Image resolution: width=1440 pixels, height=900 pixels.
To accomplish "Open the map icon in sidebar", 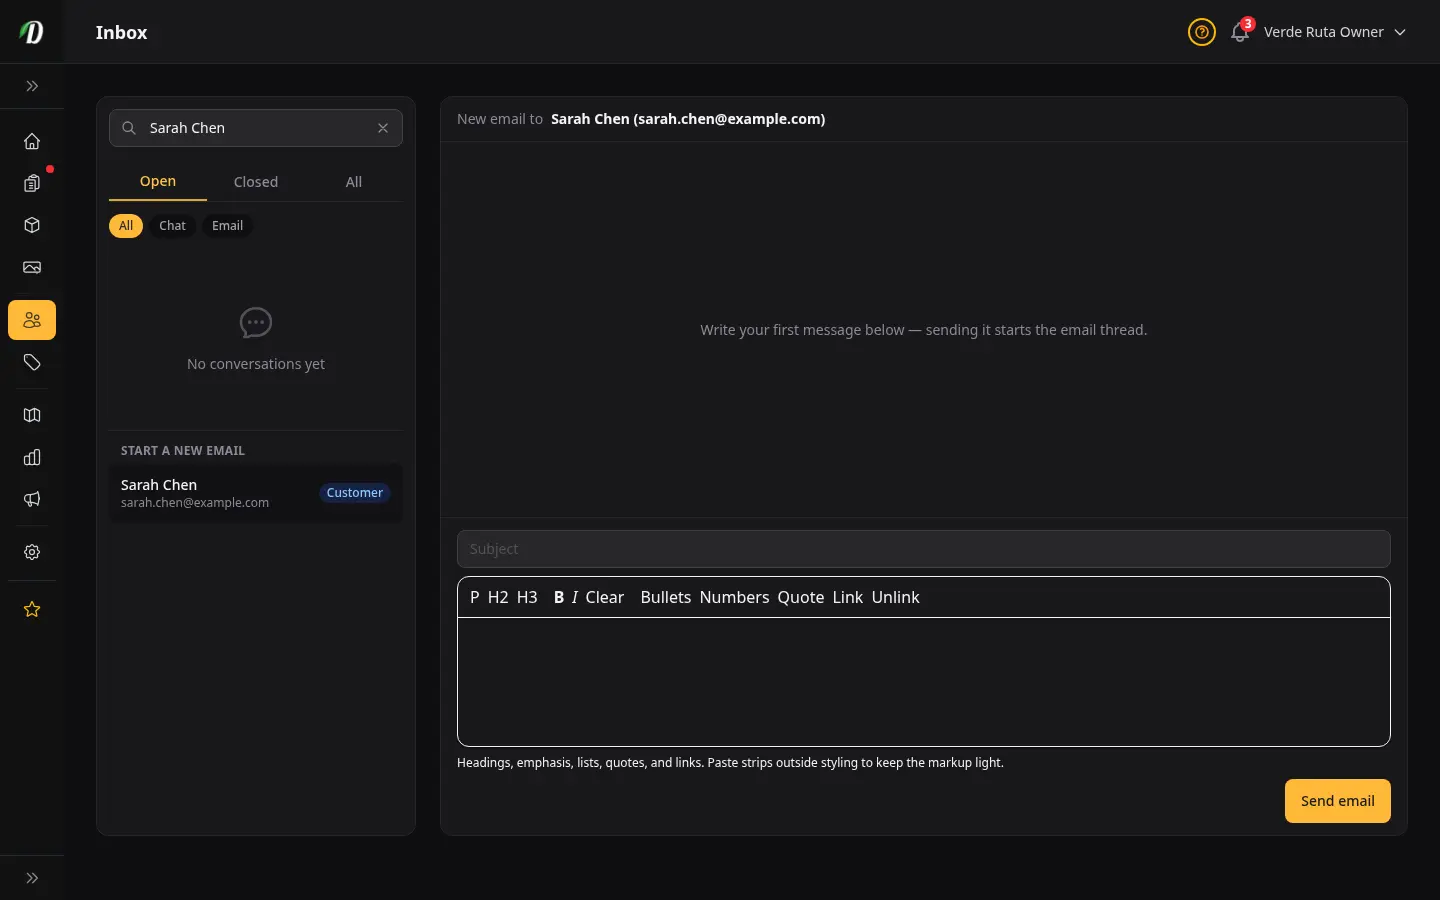I will (x=32, y=415).
